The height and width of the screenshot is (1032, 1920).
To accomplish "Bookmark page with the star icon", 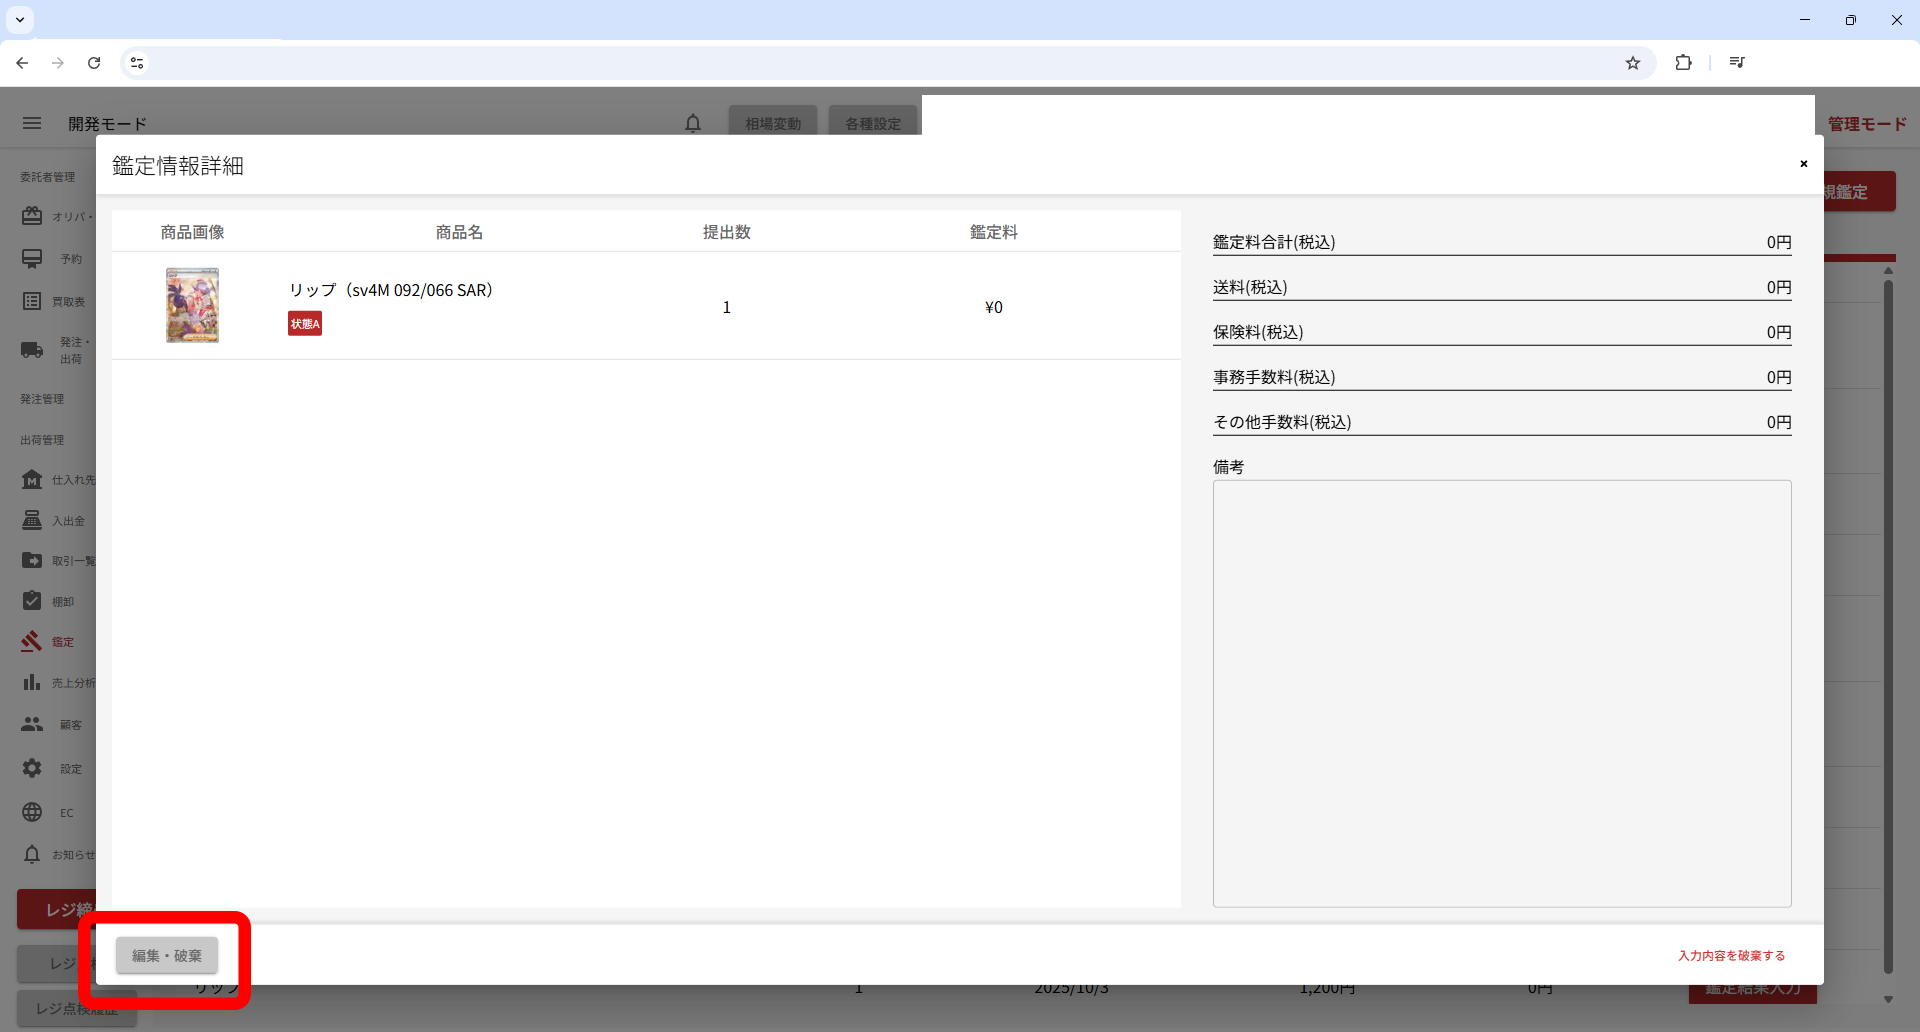I will pyautogui.click(x=1633, y=63).
